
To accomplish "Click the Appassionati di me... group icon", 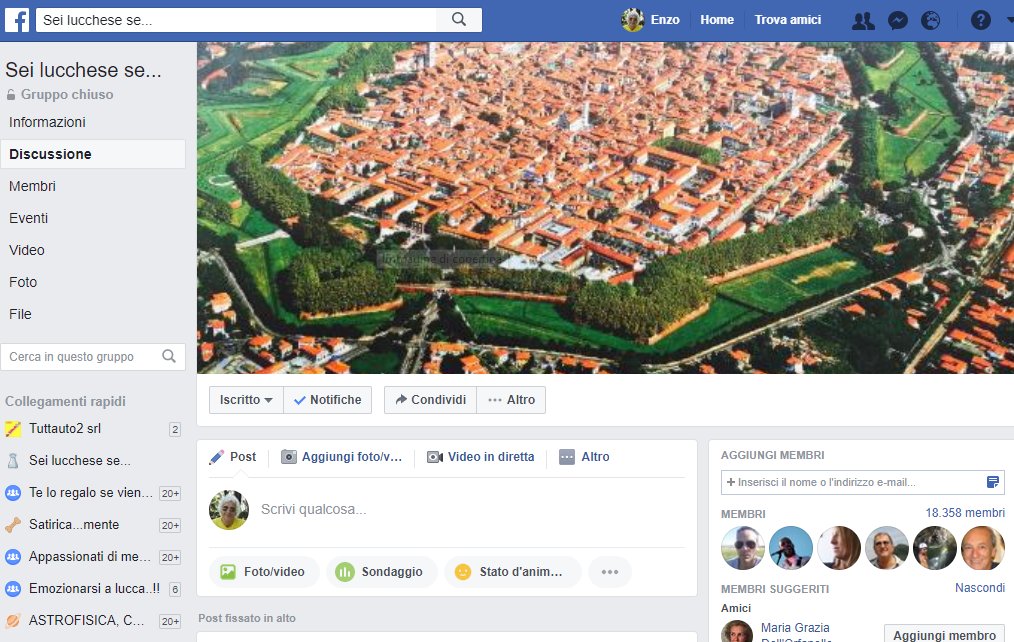I will click(x=13, y=557).
